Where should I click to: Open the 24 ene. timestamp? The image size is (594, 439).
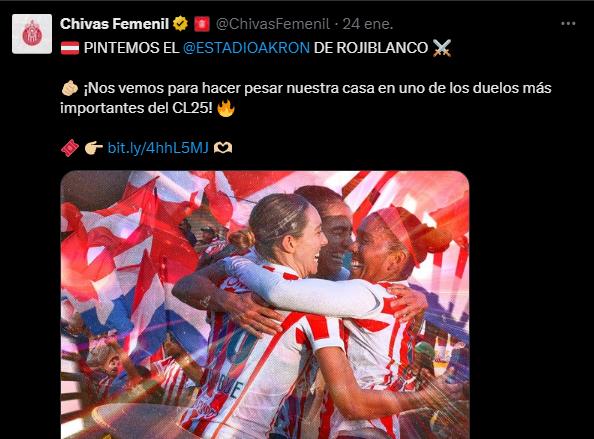pos(368,24)
